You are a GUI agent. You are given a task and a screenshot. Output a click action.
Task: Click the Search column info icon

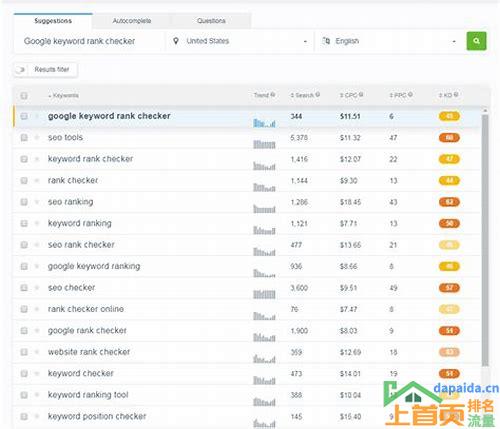[x=318, y=95]
